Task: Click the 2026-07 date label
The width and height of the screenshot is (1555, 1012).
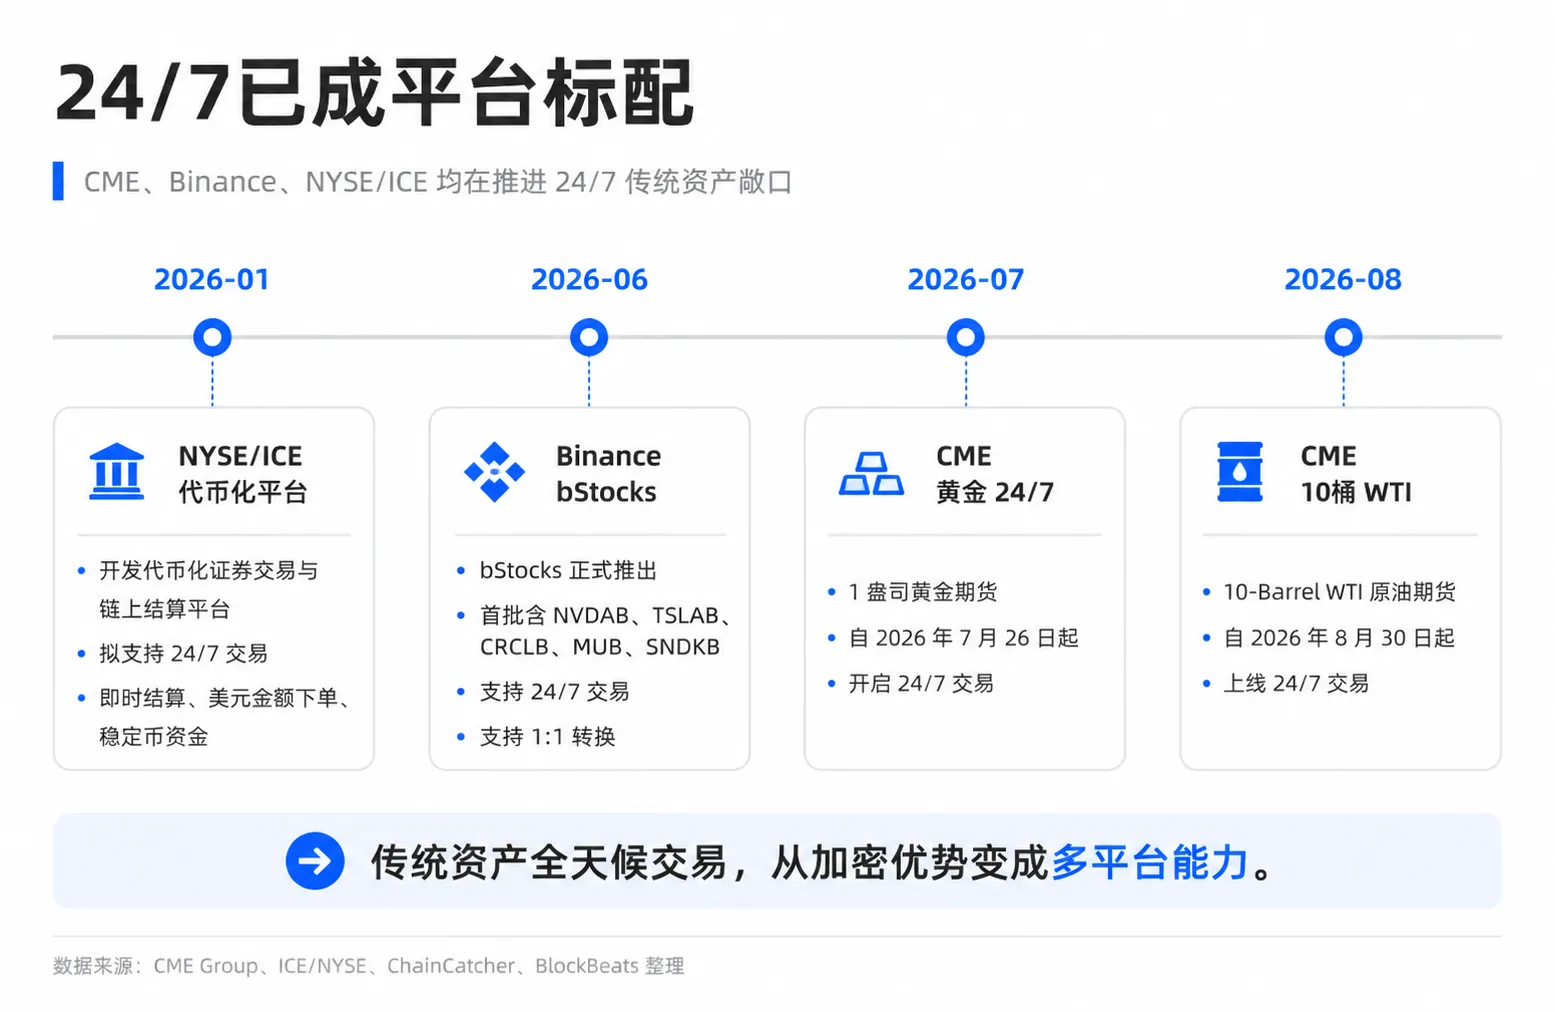Action: click(x=966, y=279)
